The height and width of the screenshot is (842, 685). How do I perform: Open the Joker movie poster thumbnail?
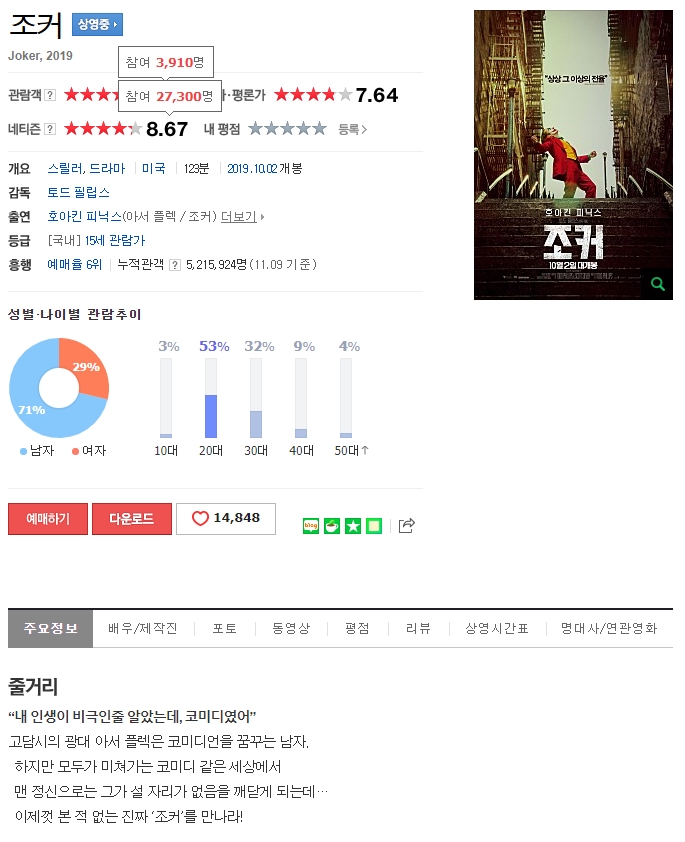[573, 155]
